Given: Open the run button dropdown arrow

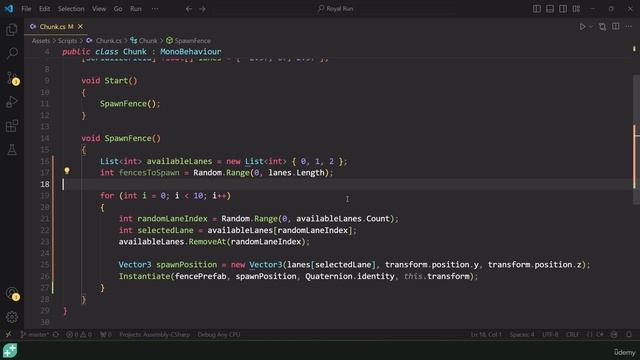Looking at the screenshot, I should pos(591,27).
